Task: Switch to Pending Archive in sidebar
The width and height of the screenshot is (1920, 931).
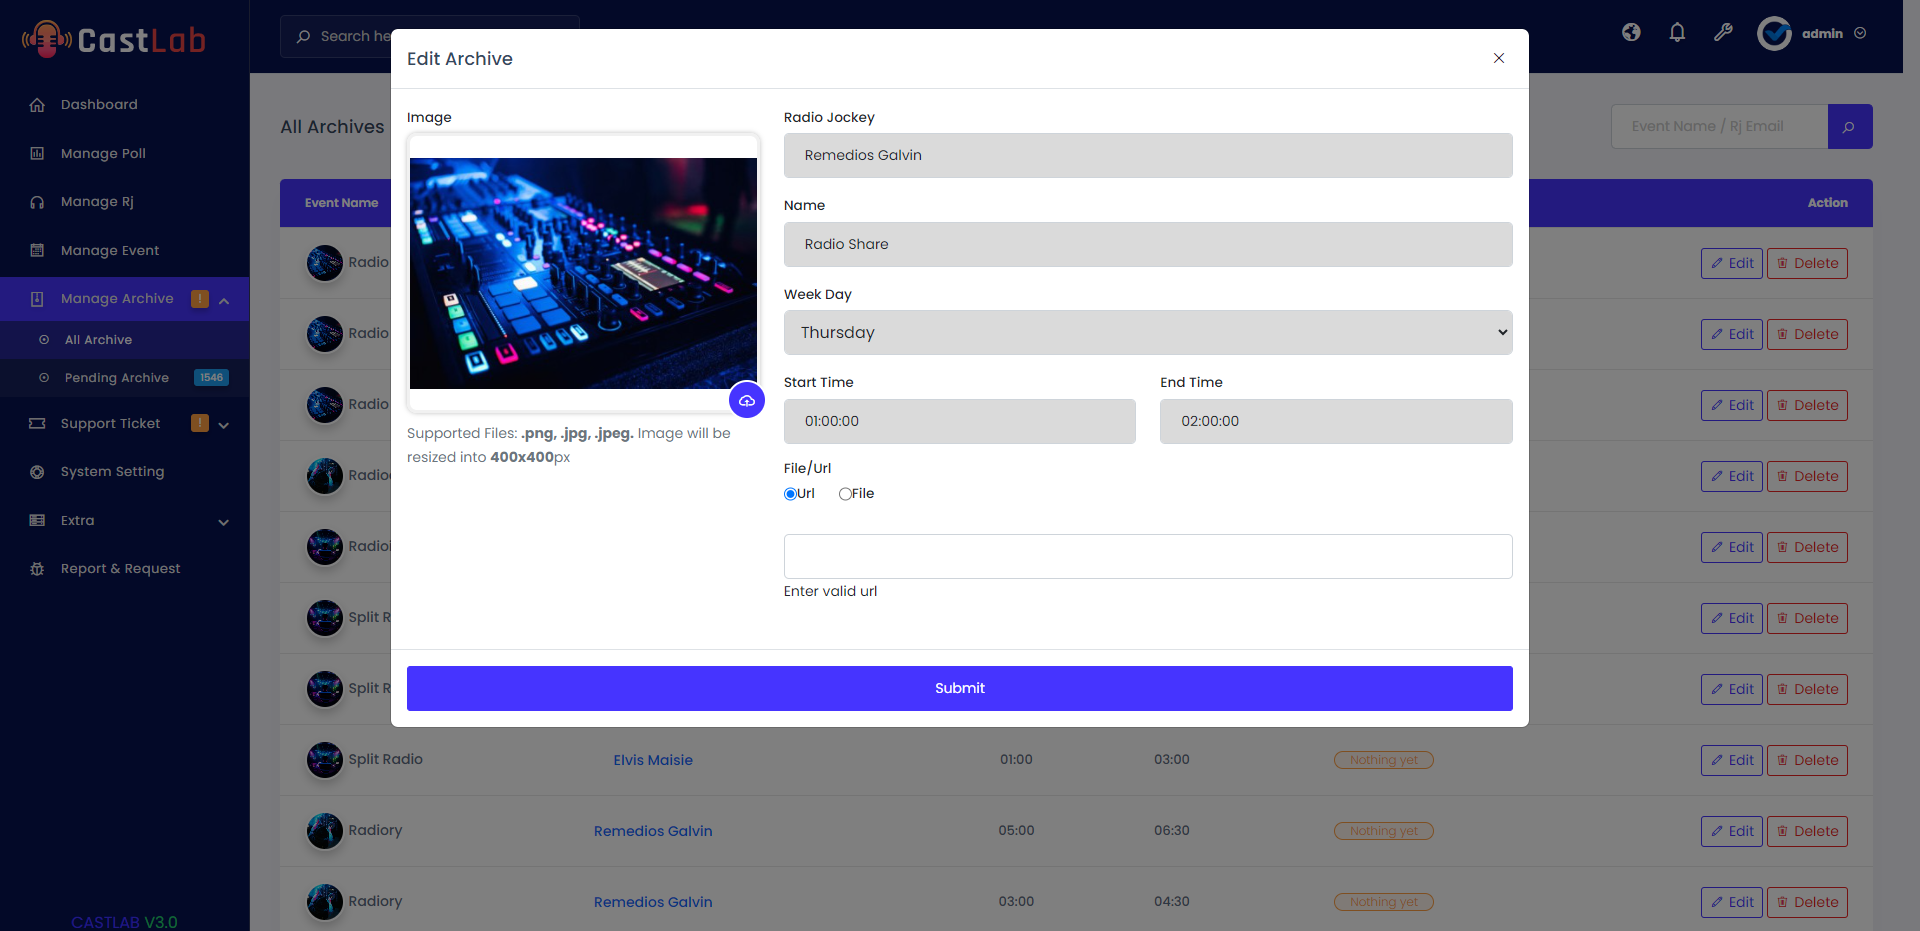Action: point(117,378)
